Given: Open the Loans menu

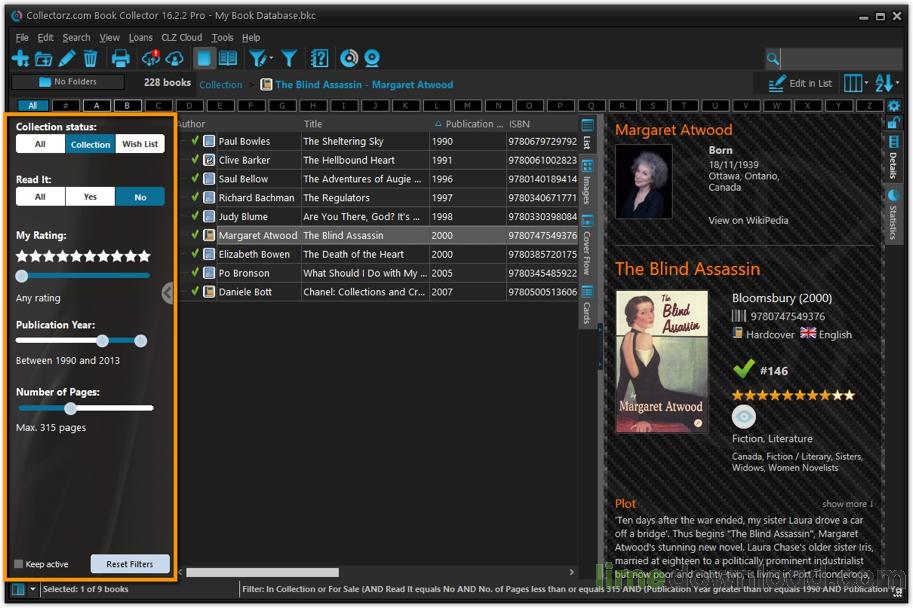Looking at the screenshot, I should point(140,37).
